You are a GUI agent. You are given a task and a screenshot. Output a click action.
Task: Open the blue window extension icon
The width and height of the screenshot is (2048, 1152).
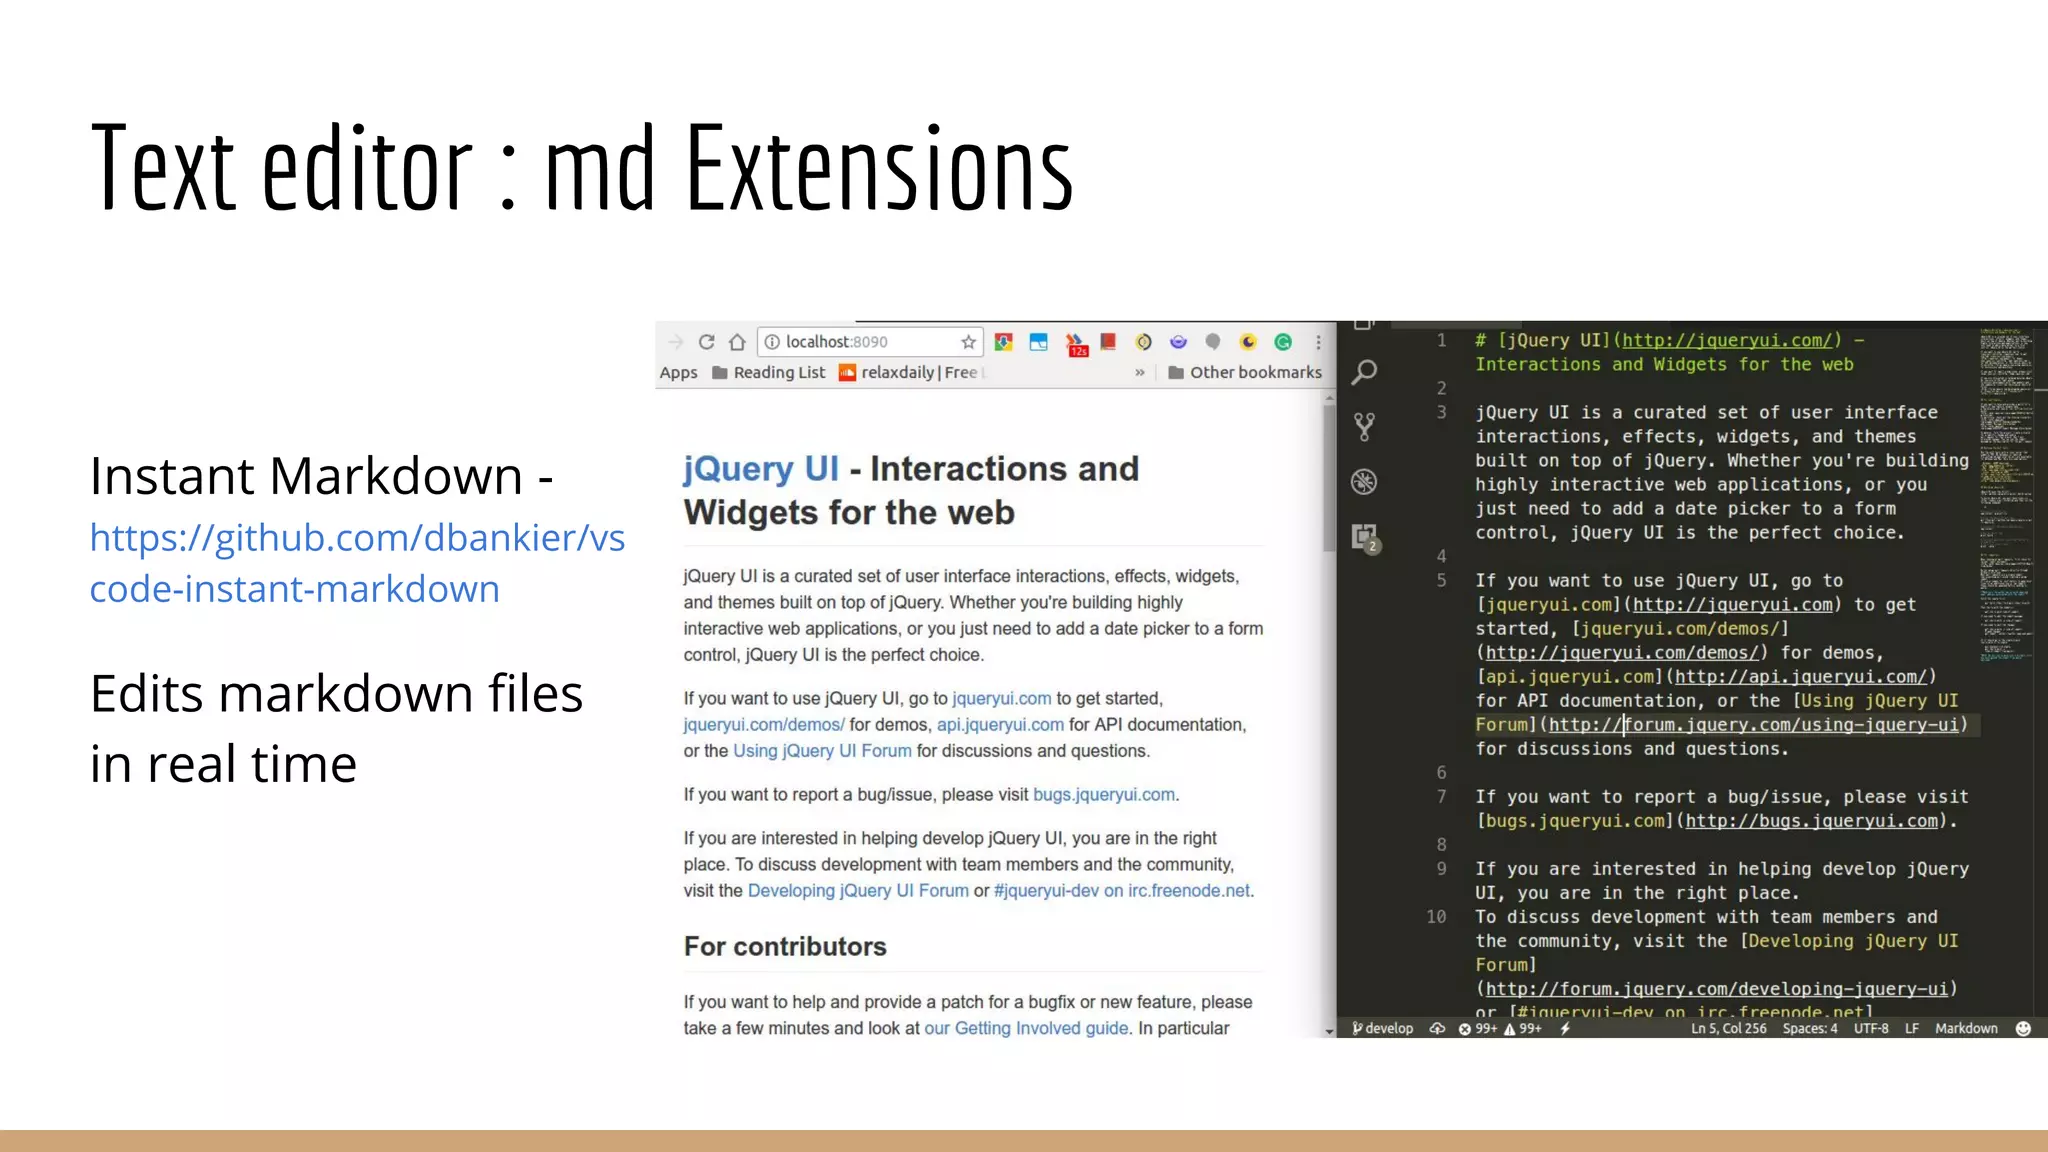(x=1039, y=342)
